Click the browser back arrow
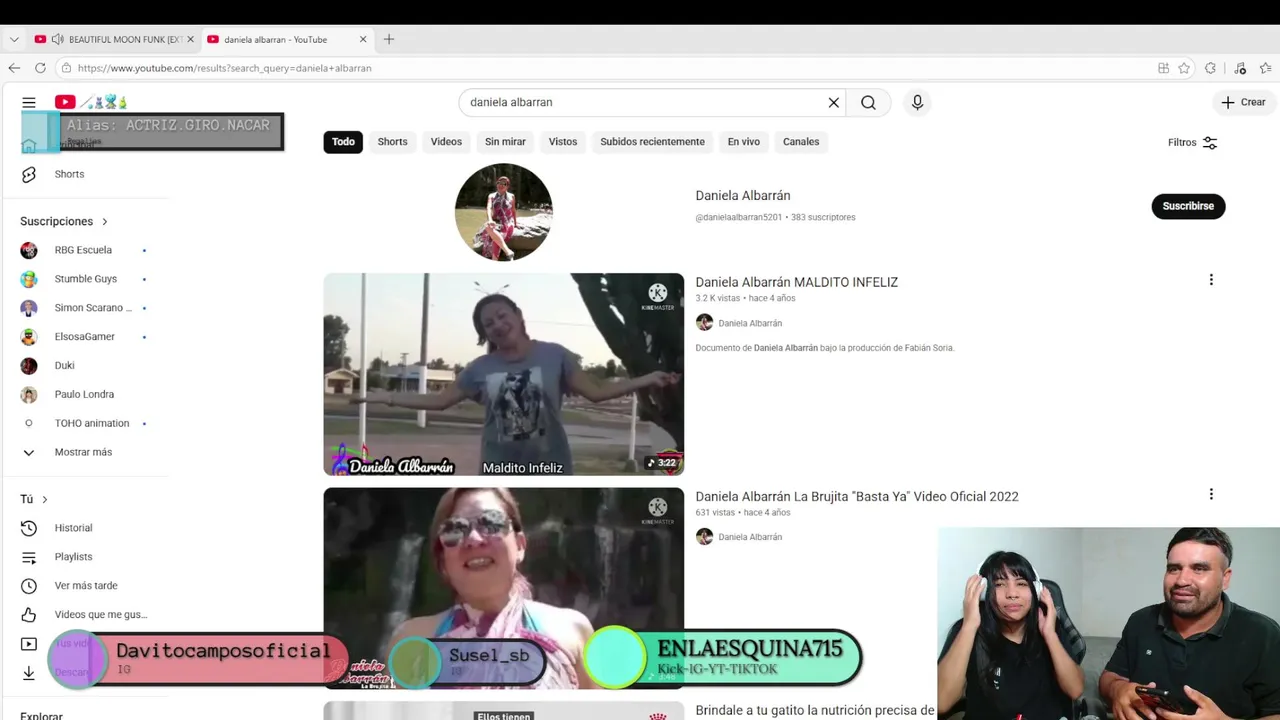The height and width of the screenshot is (720, 1280). click(x=14, y=68)
